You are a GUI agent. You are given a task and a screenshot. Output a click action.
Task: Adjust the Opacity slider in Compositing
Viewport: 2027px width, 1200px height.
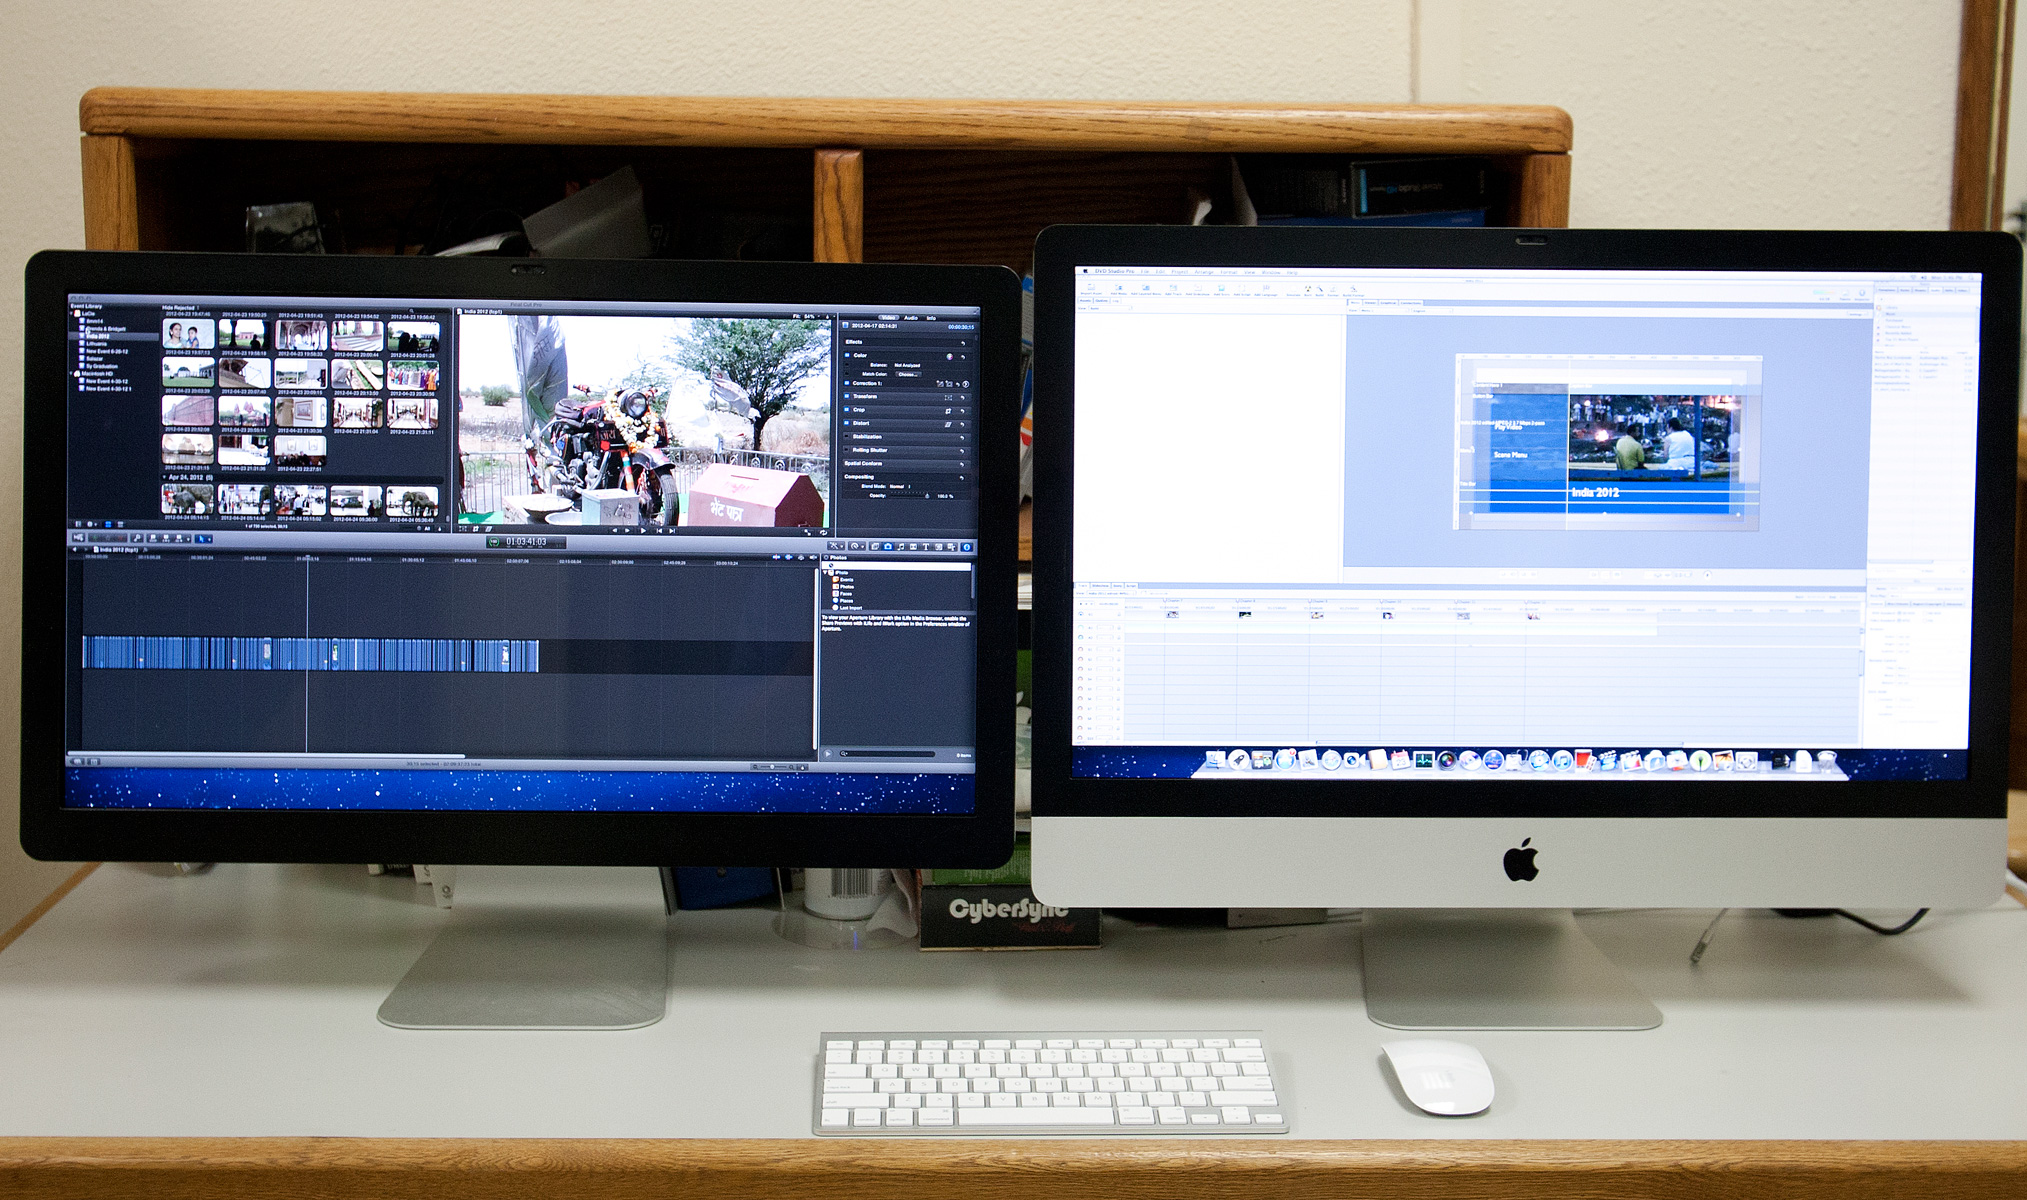coord(909,495)
